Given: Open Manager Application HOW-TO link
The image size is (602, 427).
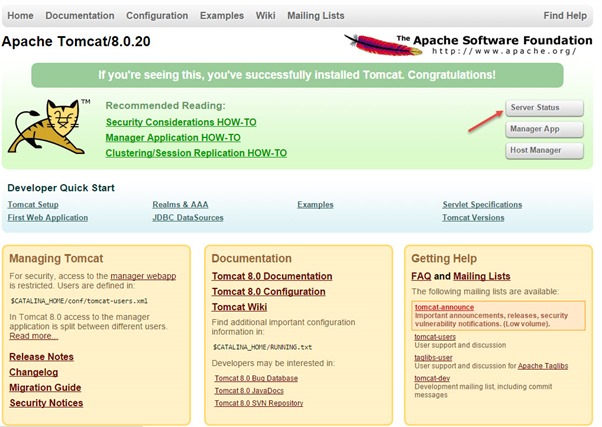Looking at the screenshot, I should (173, 137).
